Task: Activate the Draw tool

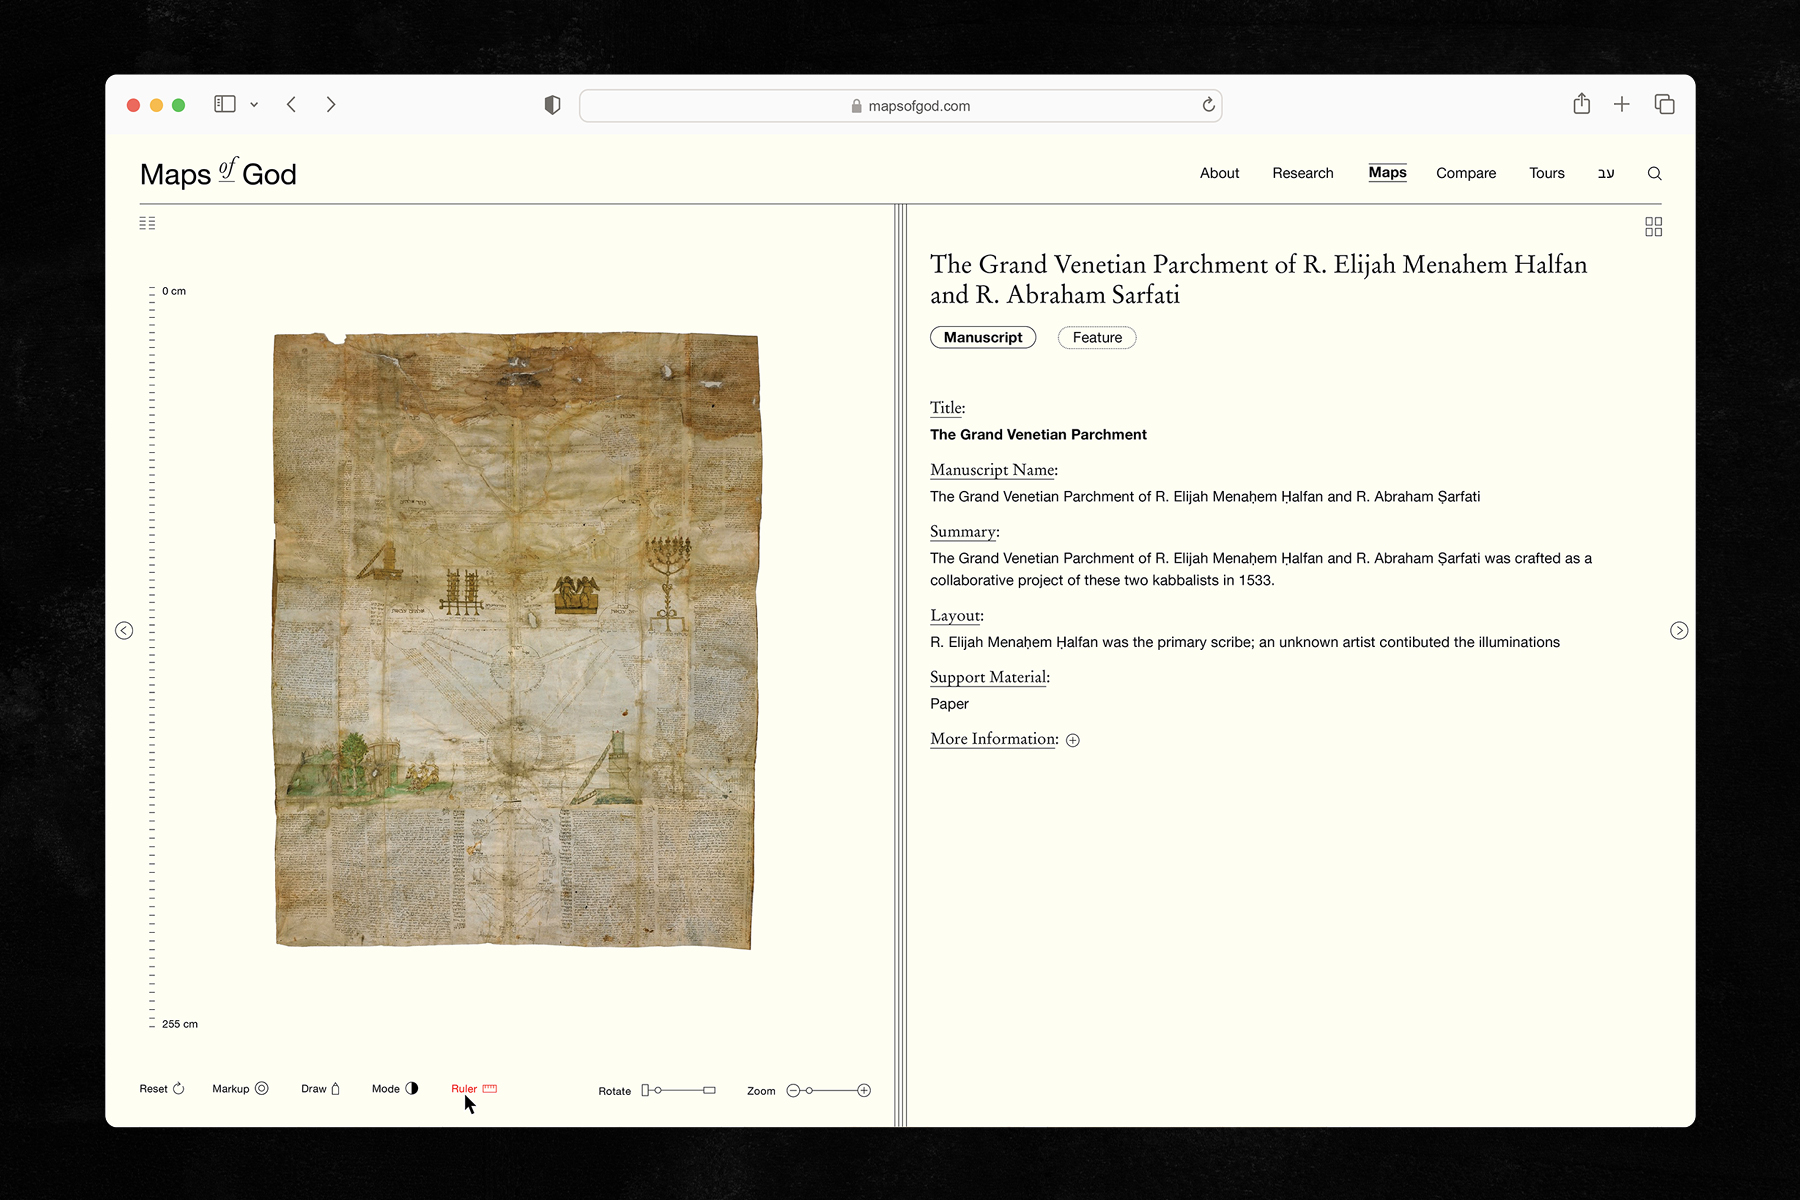Action: pyautogui.click(x=318, y=1089)
